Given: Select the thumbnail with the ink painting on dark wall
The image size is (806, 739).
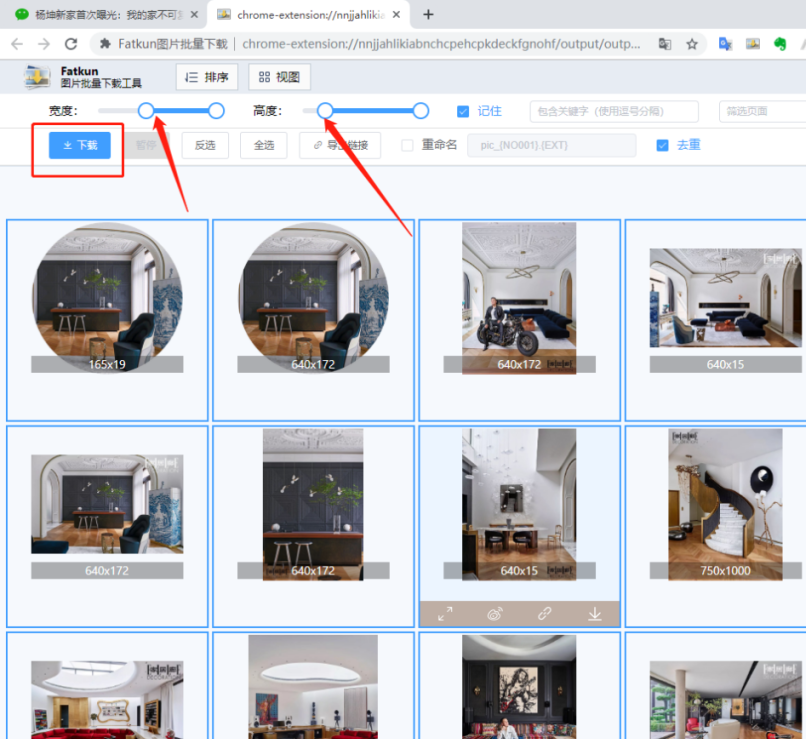Looking at the screenshot, I should [519, 686].
